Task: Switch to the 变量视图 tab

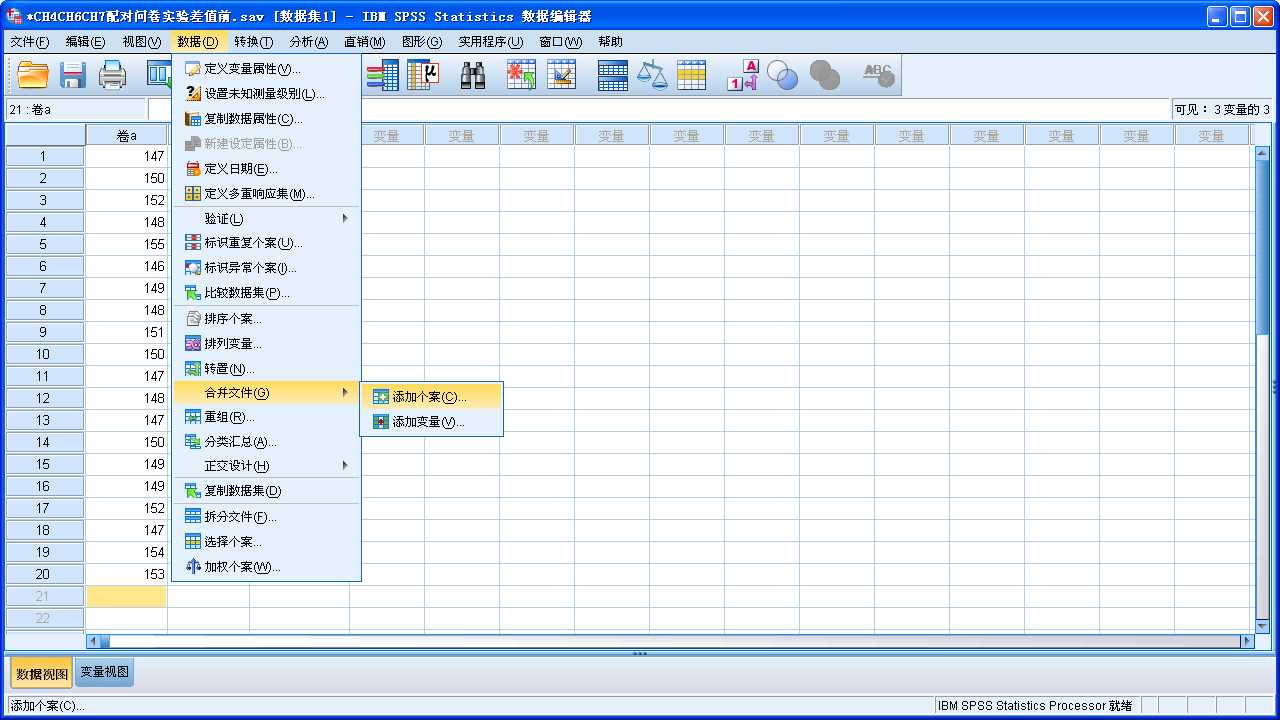Action: click(105, 672)
